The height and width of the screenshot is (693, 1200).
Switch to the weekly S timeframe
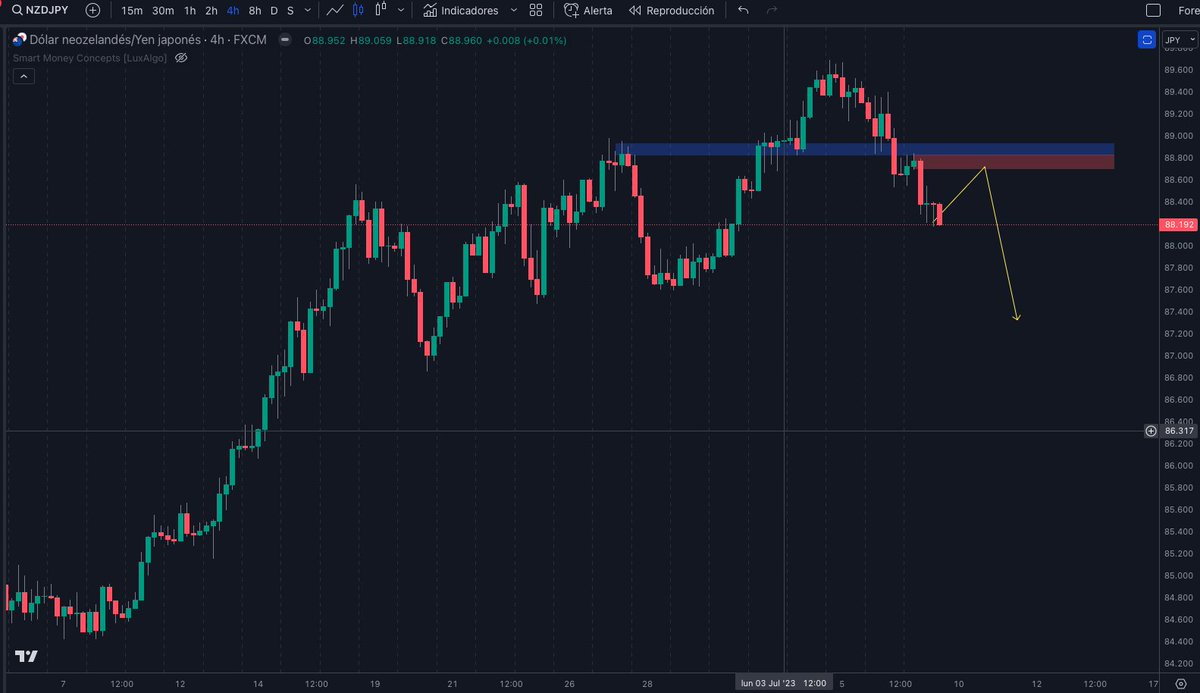coord(290,10)
